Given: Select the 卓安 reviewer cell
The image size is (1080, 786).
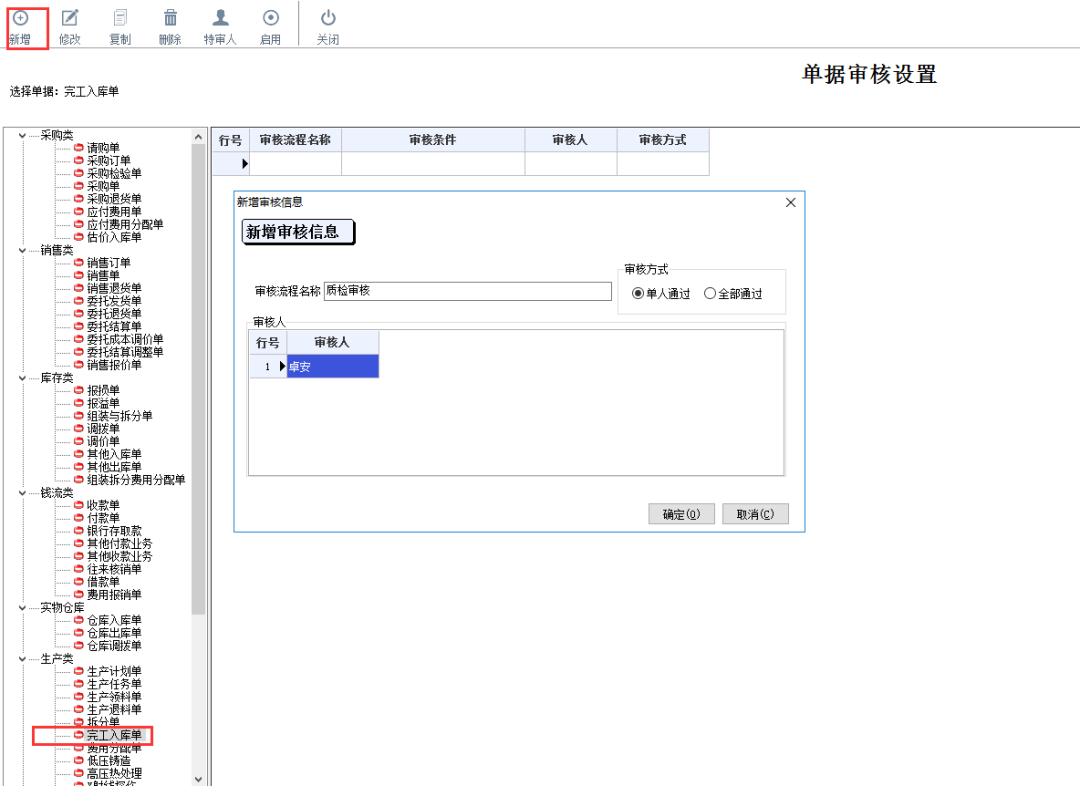Looking at the screenshot, I should (333, 366).
